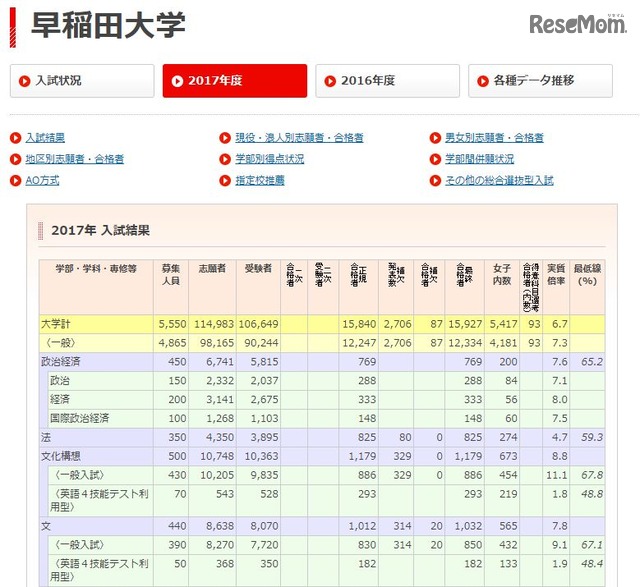The image size is (640, 587).
Task: Open the 入試結果 link
Action: (x=45, y=138)
